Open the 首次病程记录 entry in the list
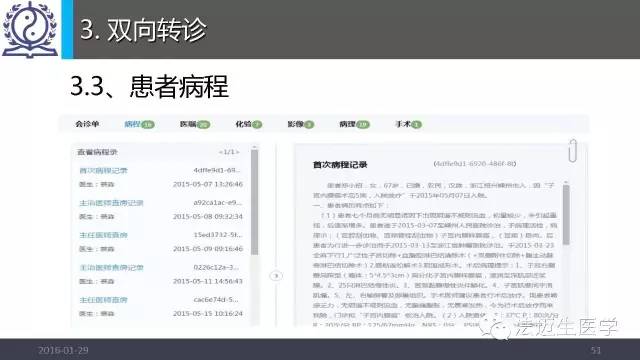 coord(103,171)
